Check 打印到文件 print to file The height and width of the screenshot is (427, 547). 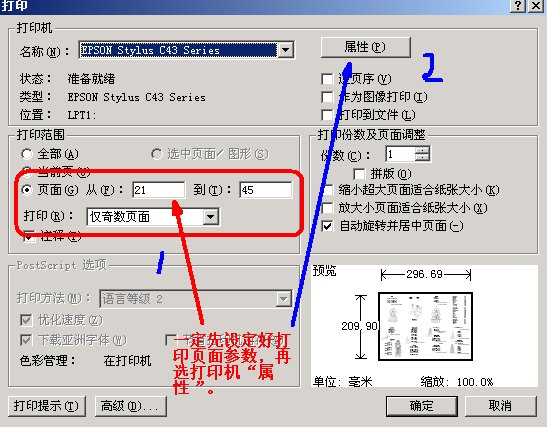(x=327, y=115)
